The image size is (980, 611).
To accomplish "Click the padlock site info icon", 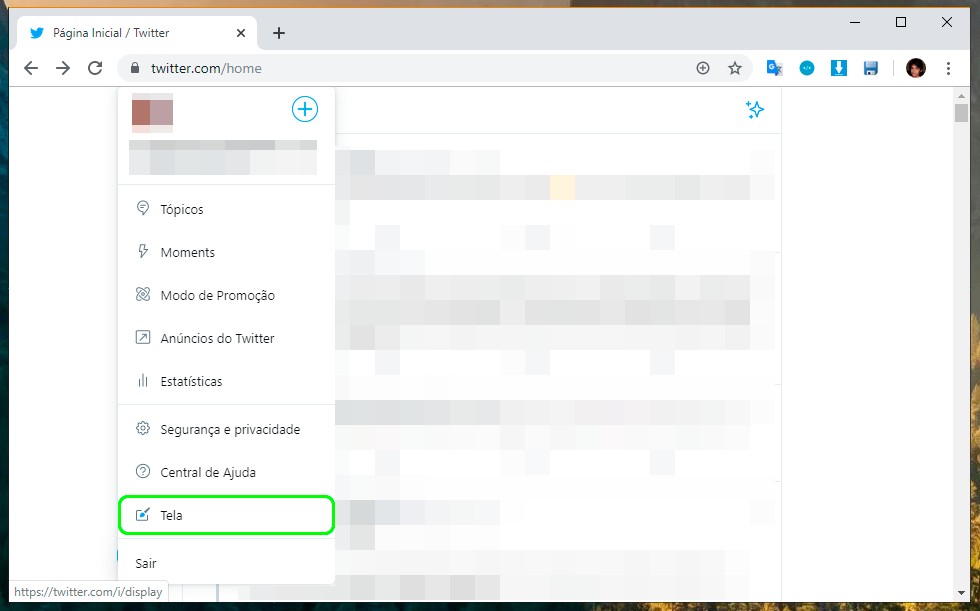I will [134, 68].
